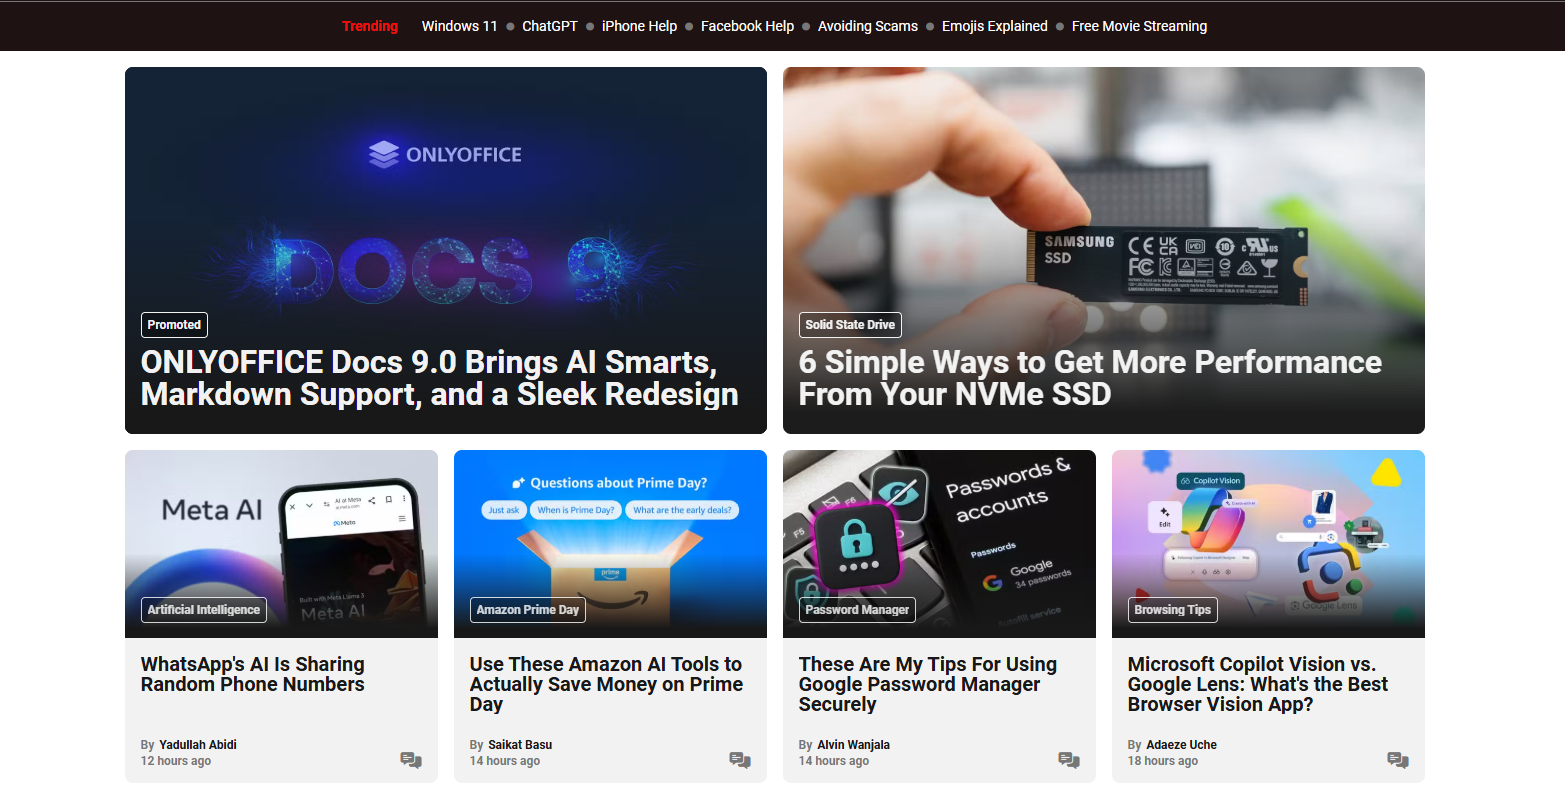Open comments icon on Google Password Manager article
Image resolution: width=1565 pixels, height=806 pixels.
[1069, 760]
